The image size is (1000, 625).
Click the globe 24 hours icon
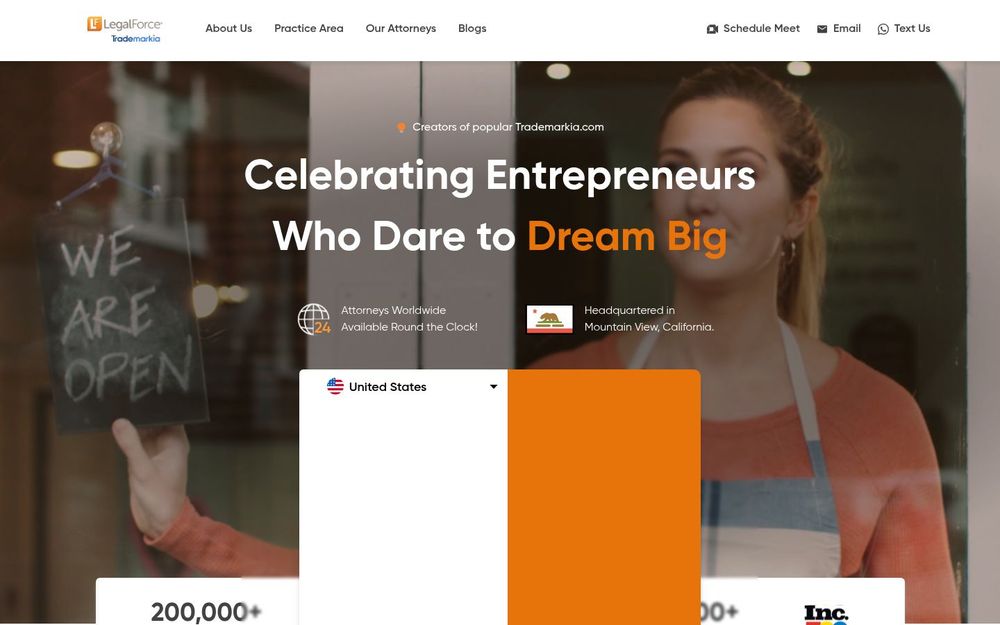[x=314, y=319]
